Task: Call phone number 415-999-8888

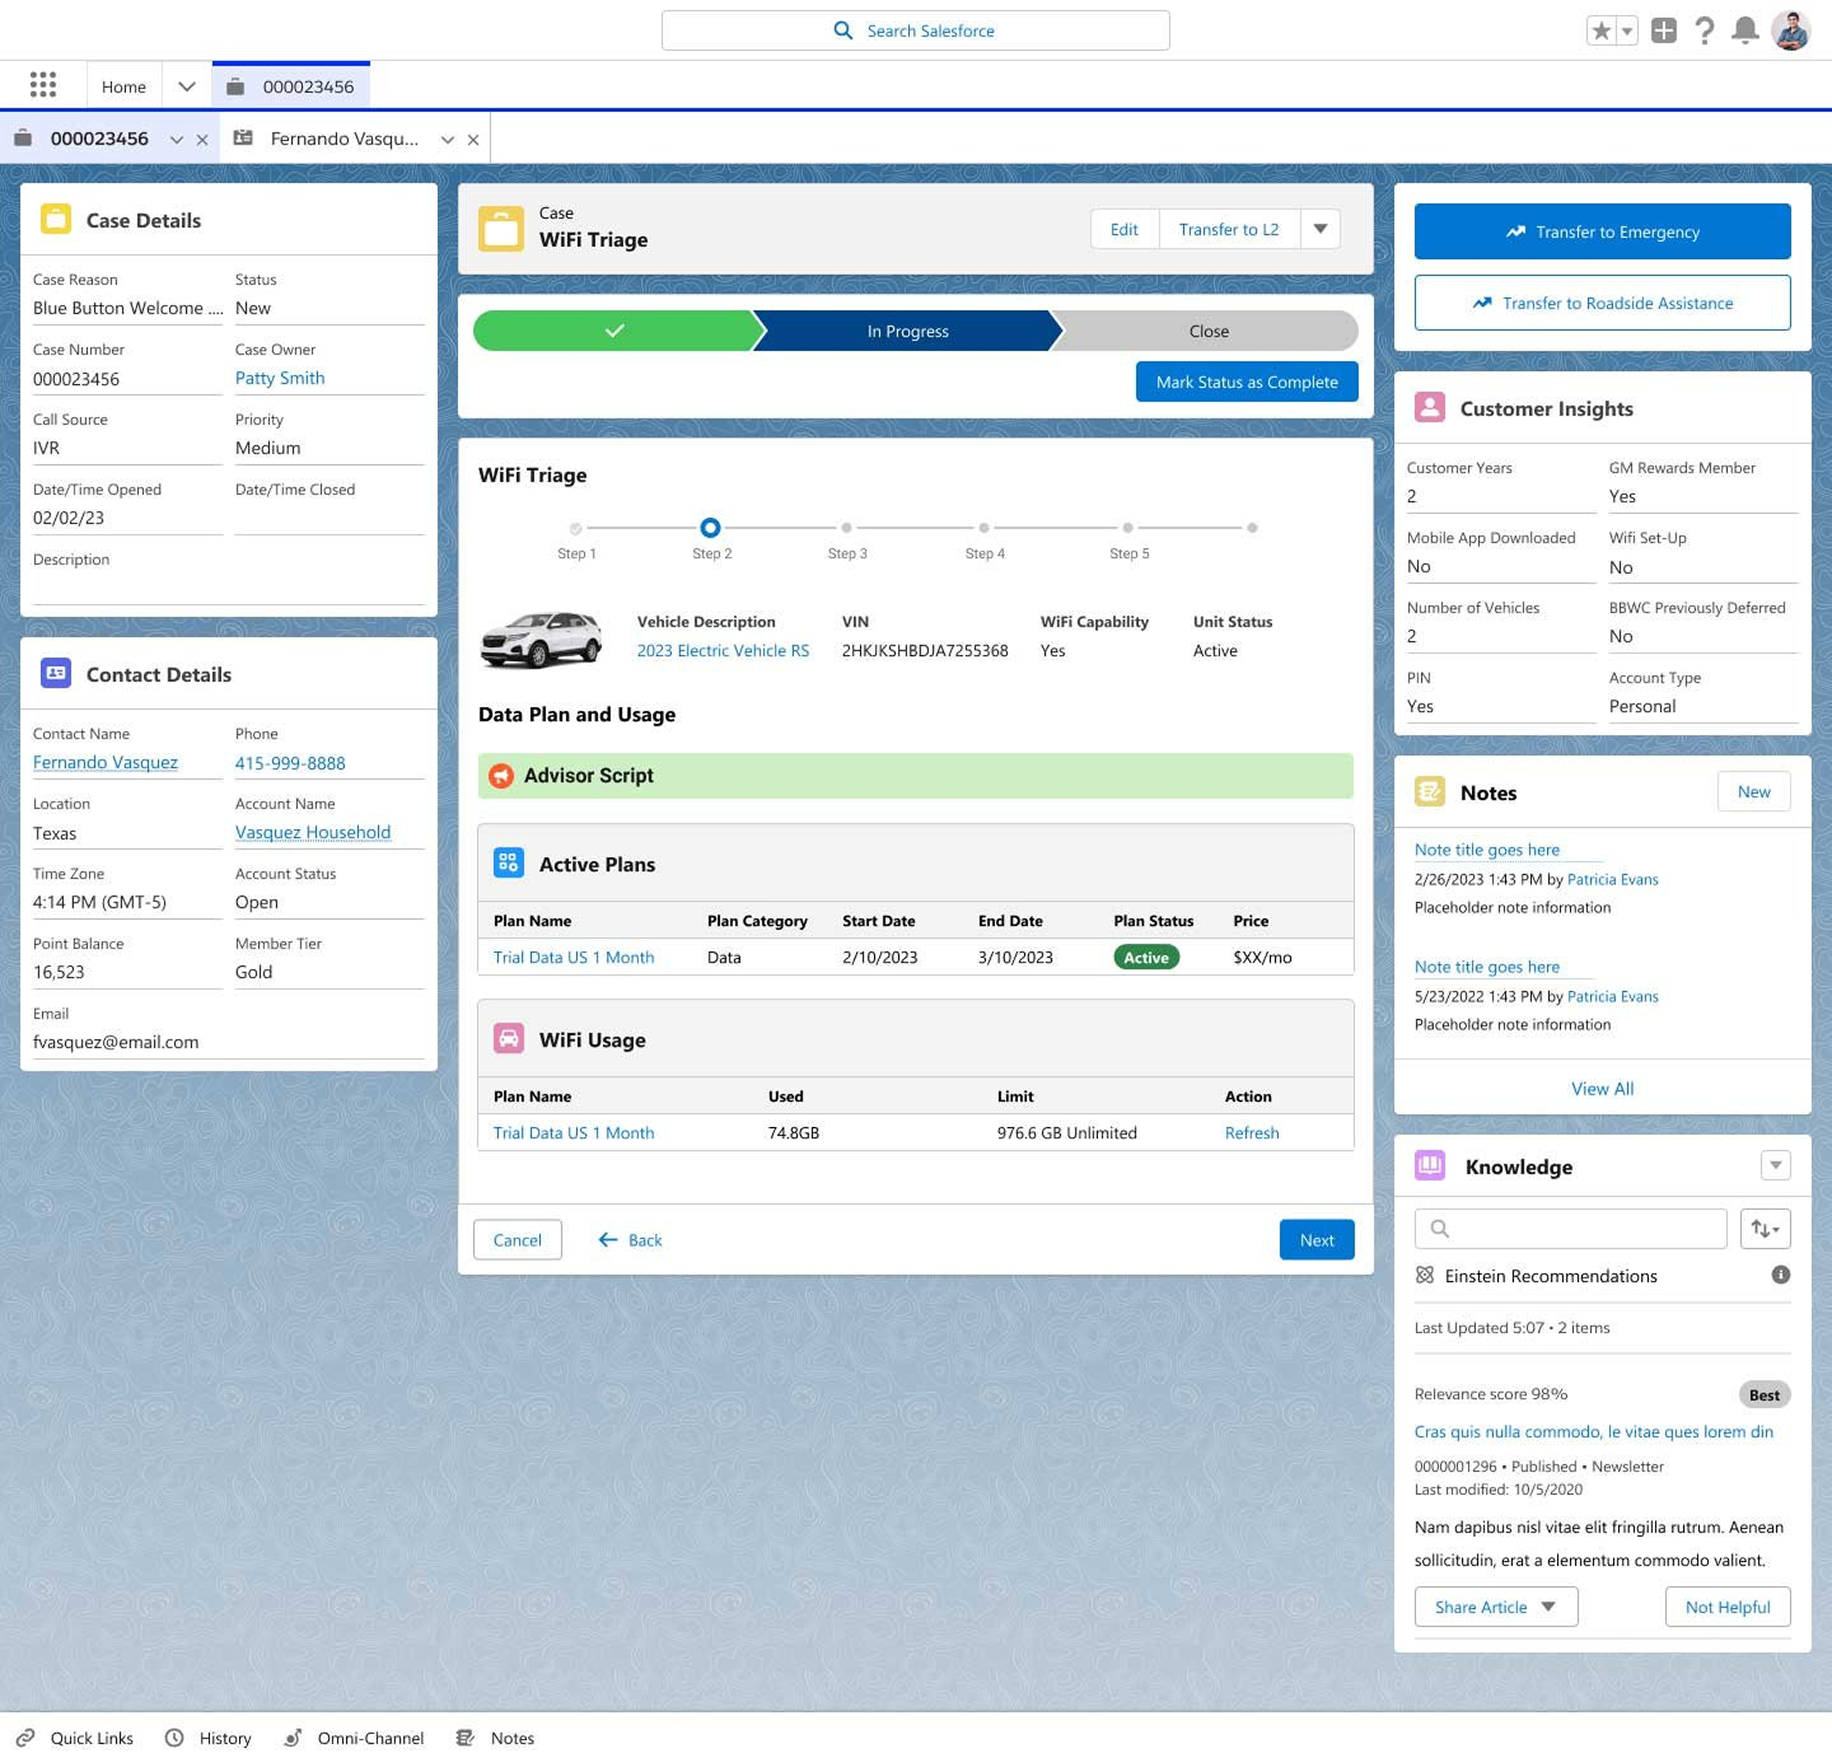Action: pyautogui.click(x=290, y=763)
